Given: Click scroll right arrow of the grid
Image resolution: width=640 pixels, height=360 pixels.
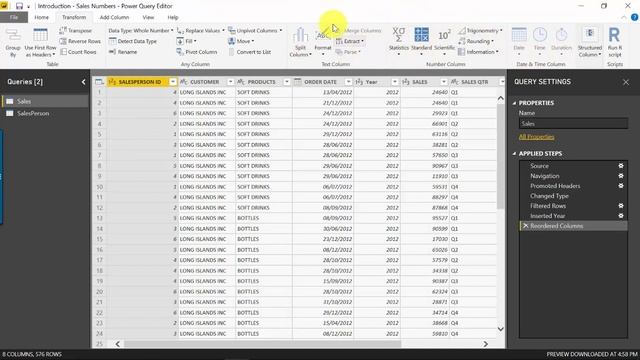Looking at the screenshot, I should click(x=485, y=344).
